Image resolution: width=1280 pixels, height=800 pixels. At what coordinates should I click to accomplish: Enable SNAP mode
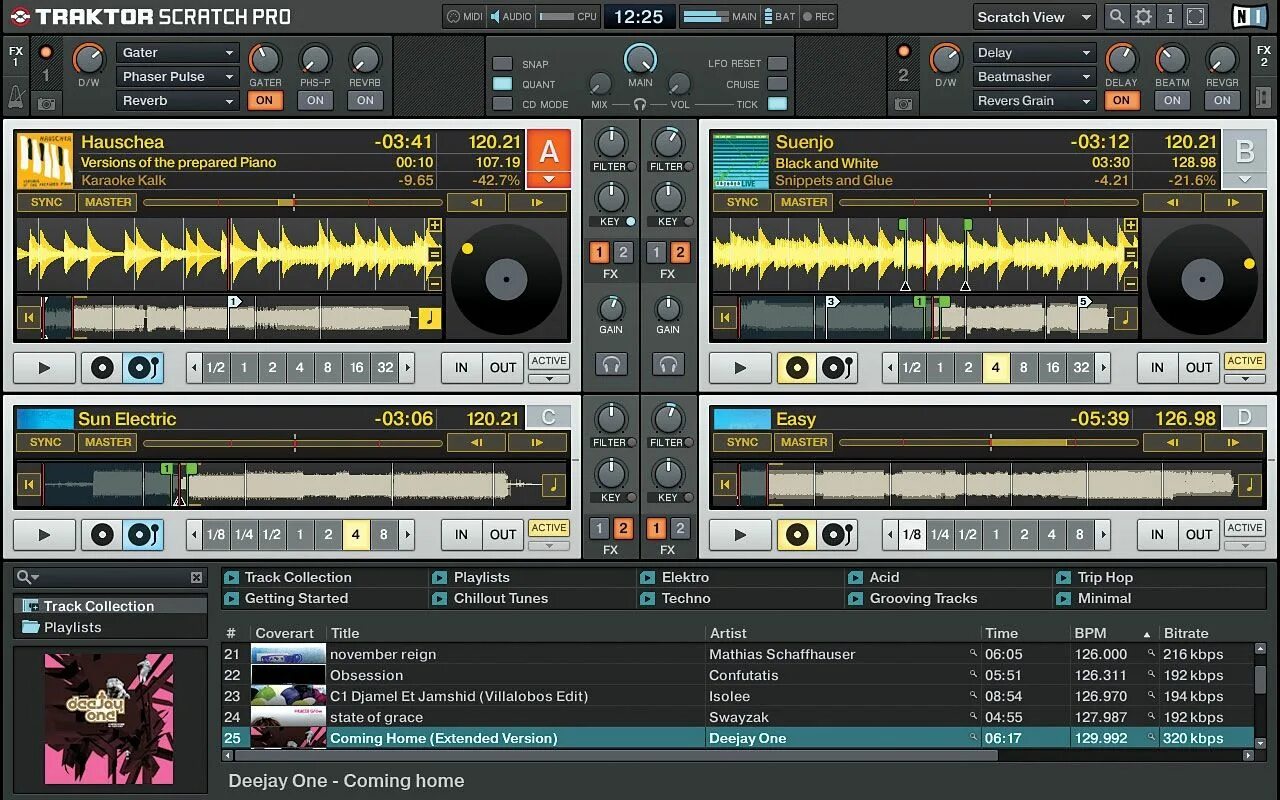coord(502,64)
